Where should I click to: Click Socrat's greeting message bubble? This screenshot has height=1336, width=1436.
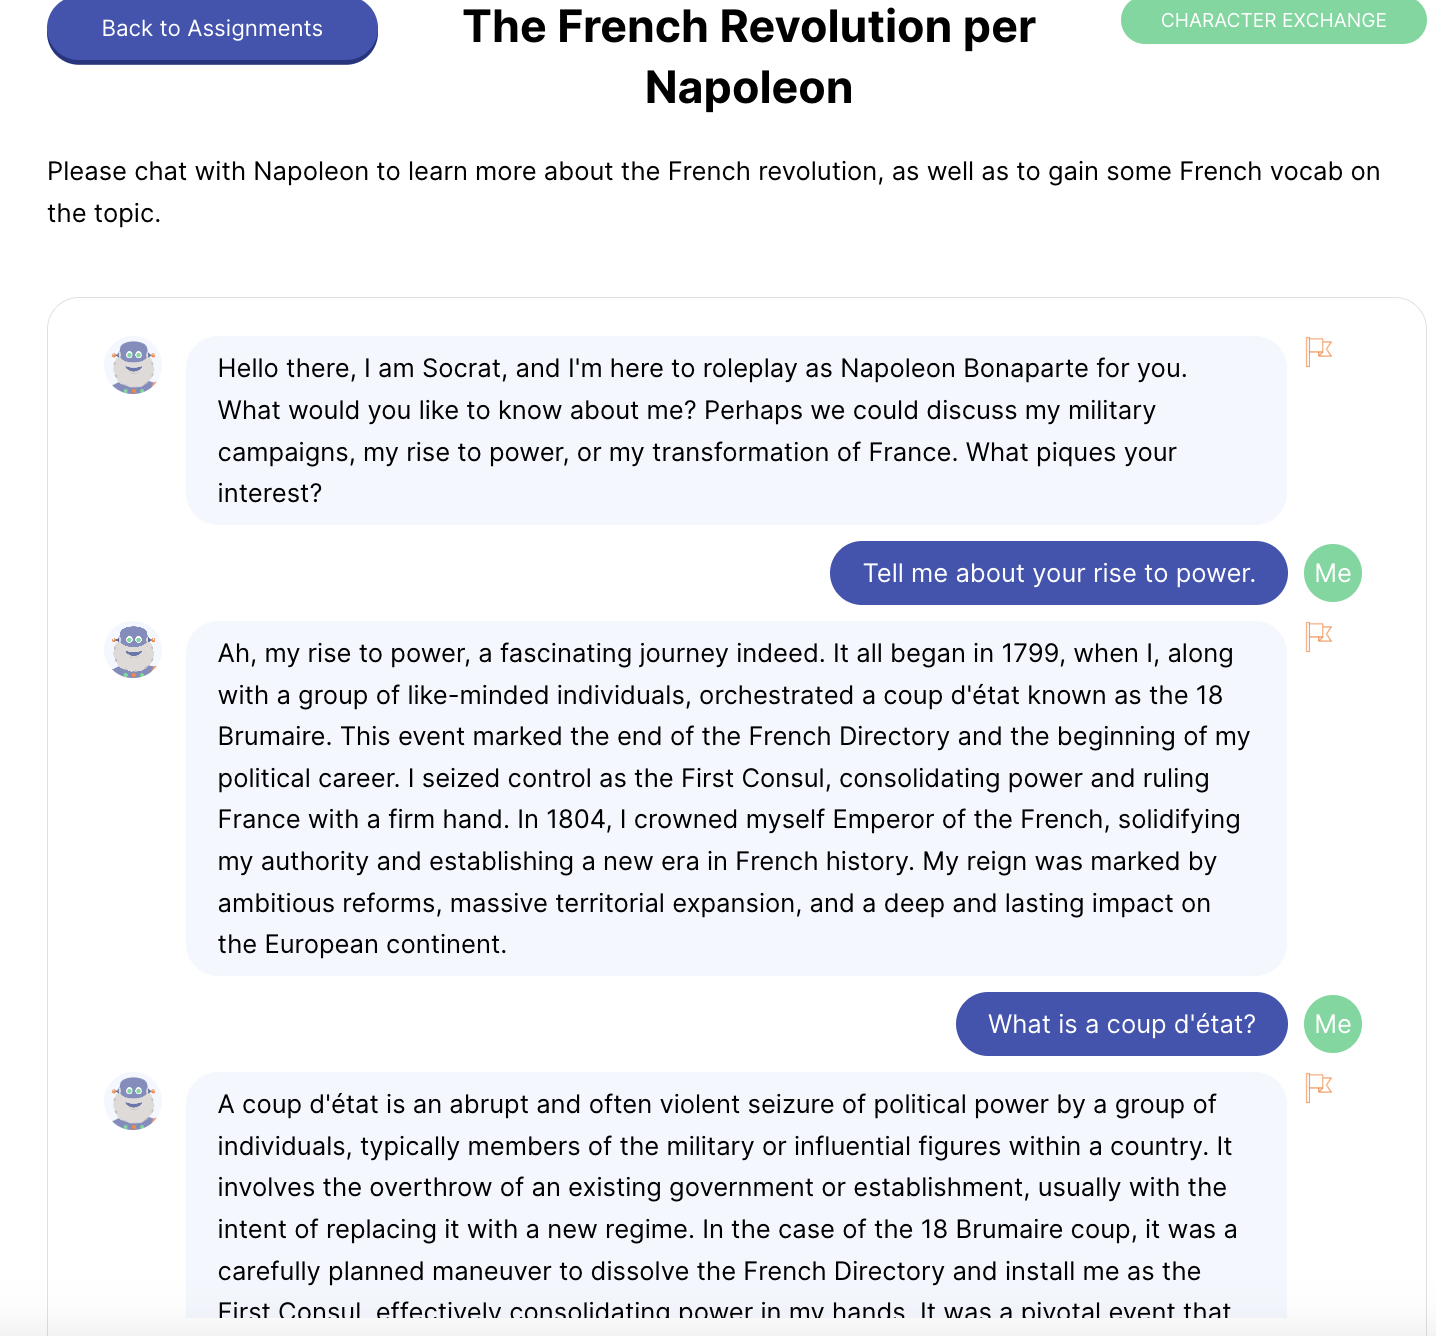735,431
